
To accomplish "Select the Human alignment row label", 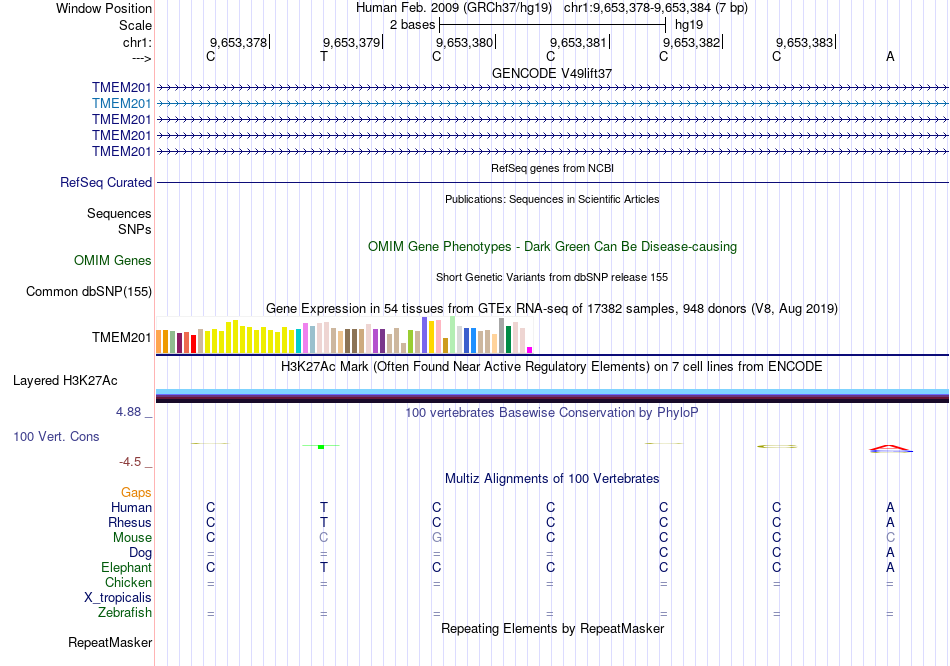I will tap(131, 508).
